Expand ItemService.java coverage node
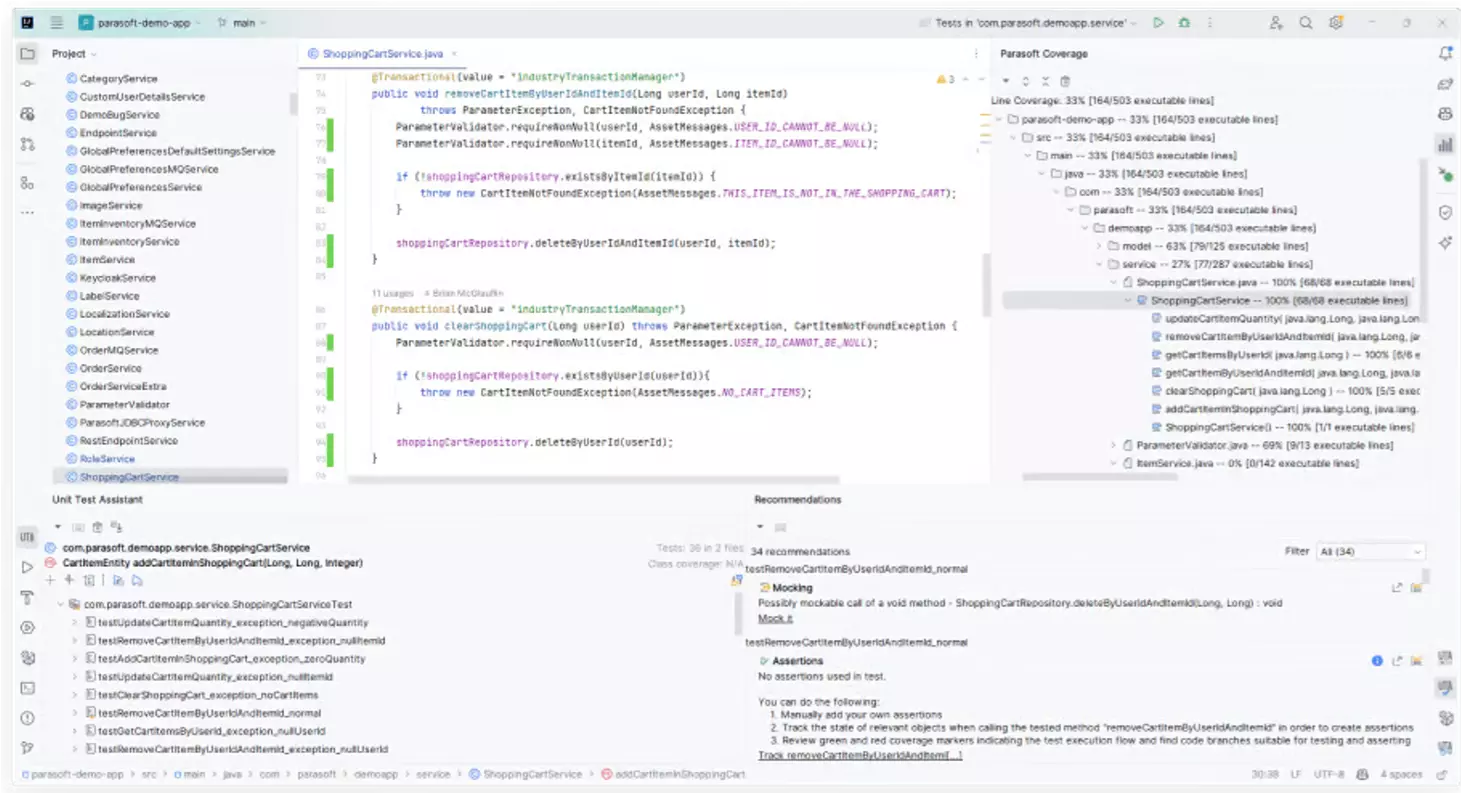1462x794 pixels. click(x=1113, y=463)
